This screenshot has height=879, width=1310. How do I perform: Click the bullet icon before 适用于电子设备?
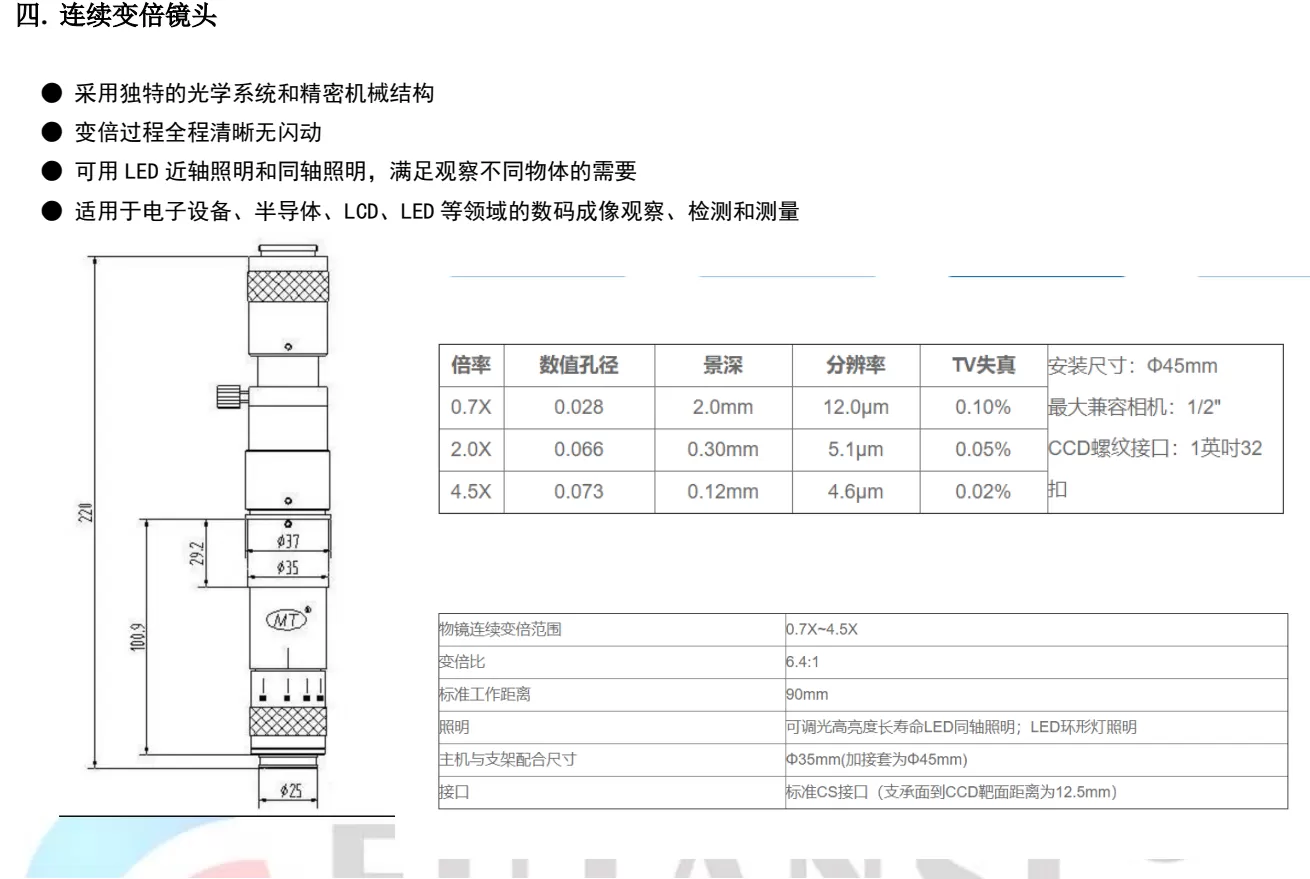pyautogui.click(x=54, y=210)
